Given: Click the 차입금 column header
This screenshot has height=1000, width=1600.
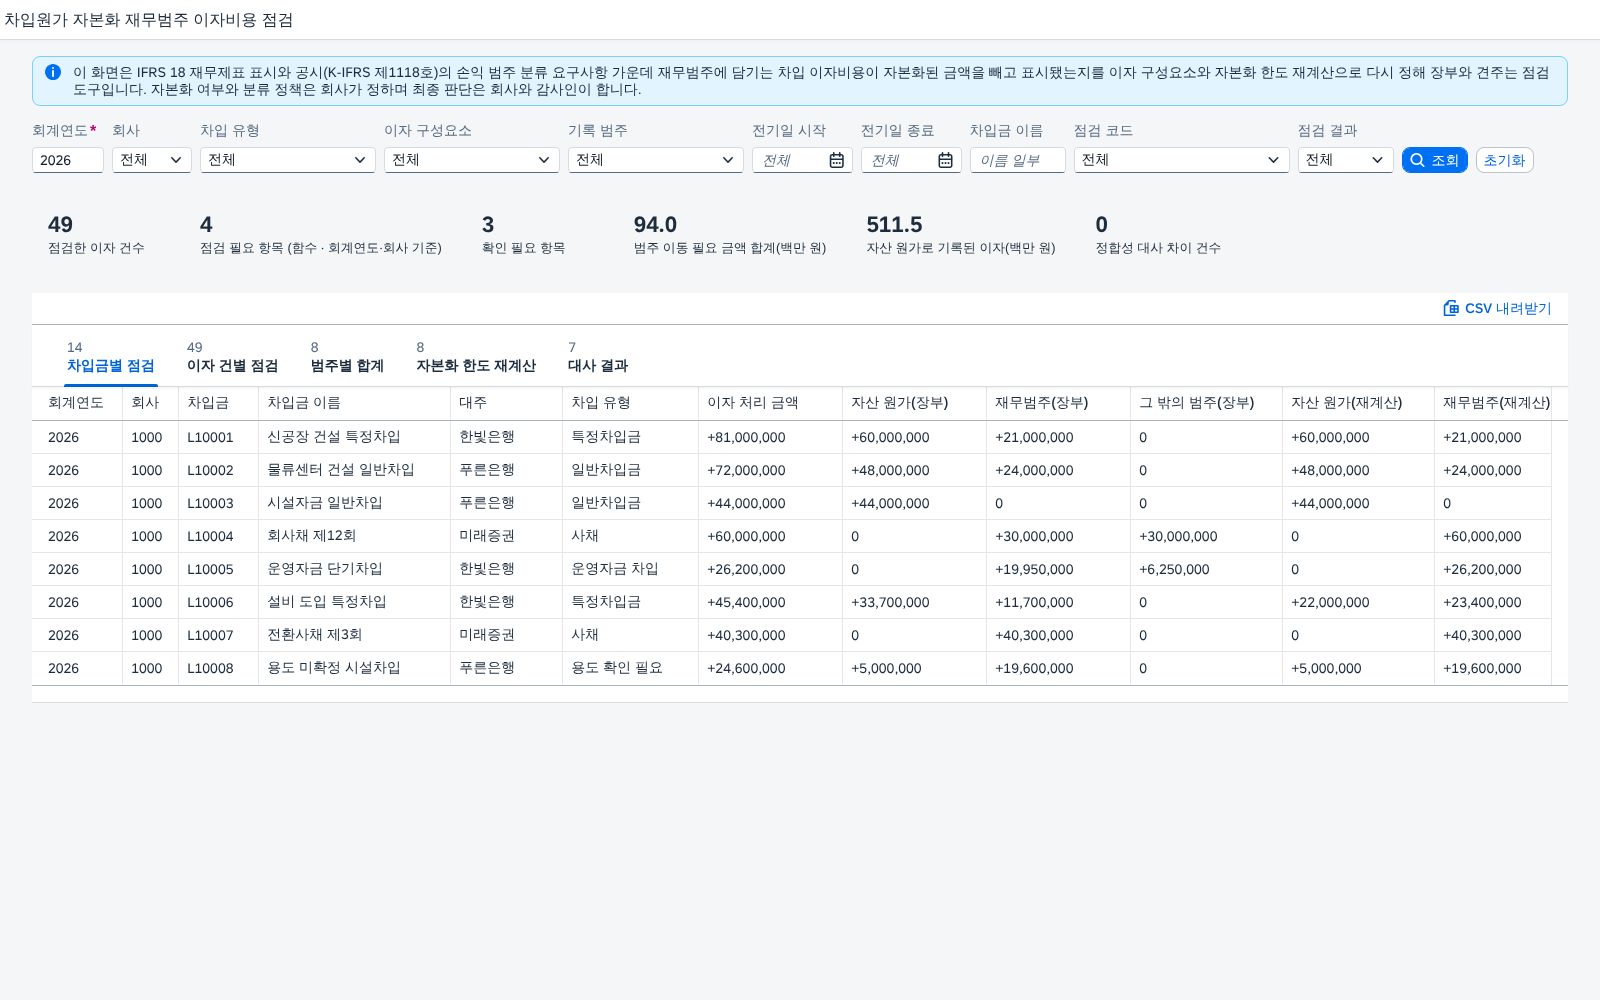Looking at the screenshot, I should [x=218, y=403].
